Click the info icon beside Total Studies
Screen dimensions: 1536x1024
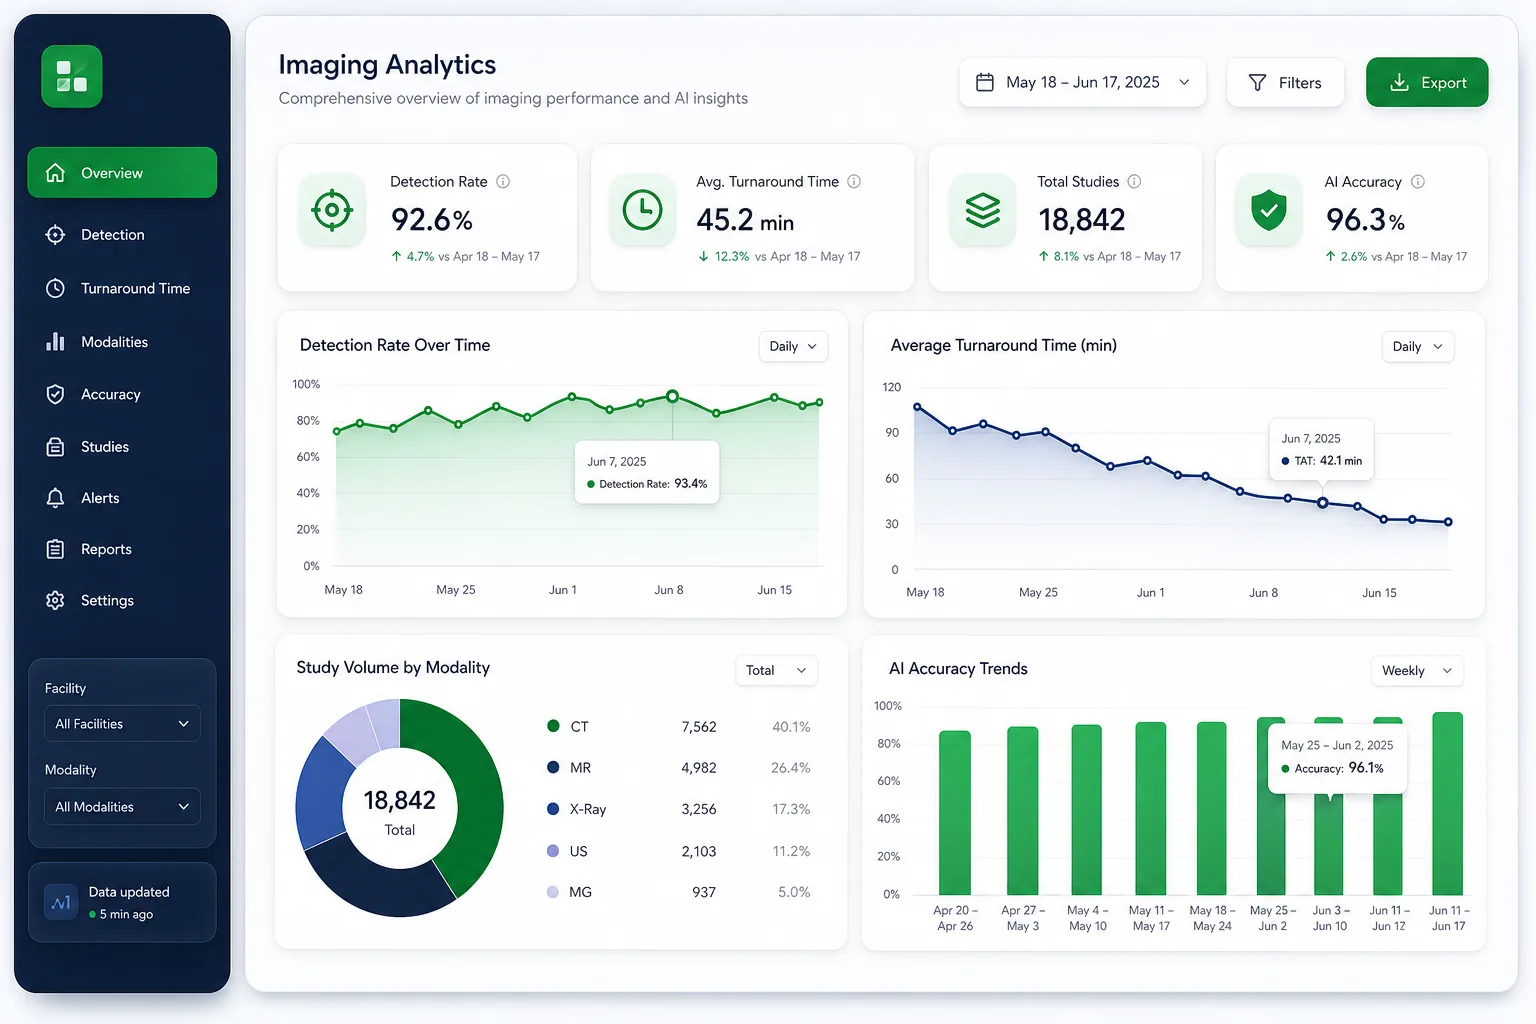click(x=1134, y=181)
